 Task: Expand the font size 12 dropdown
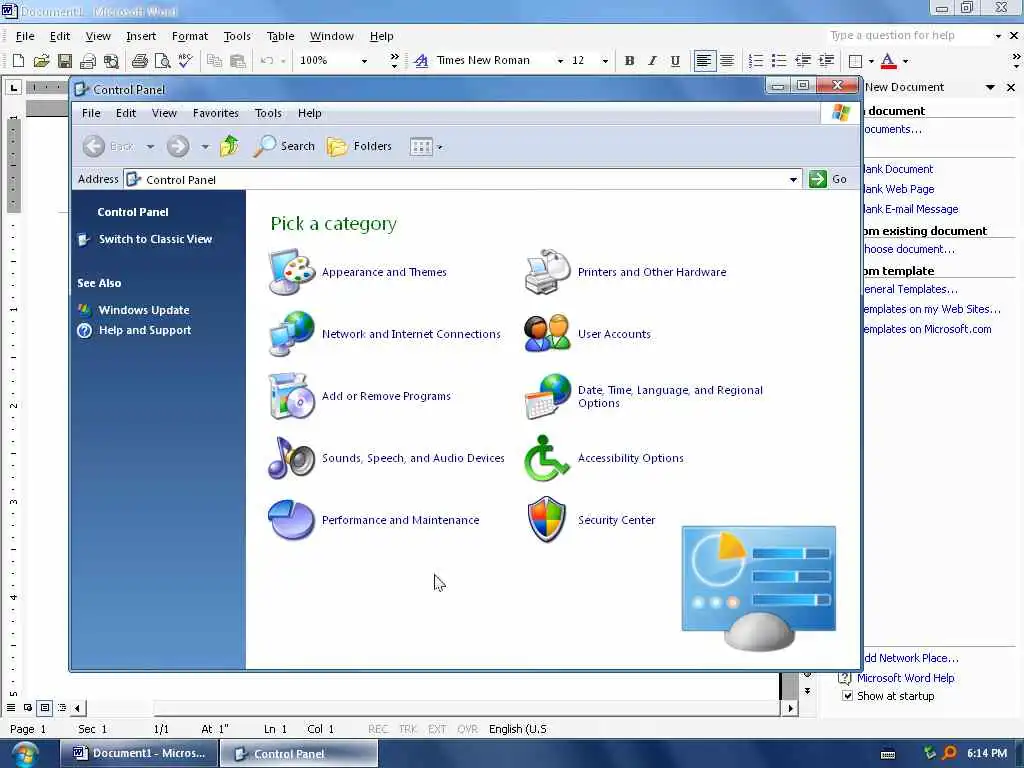605,61
